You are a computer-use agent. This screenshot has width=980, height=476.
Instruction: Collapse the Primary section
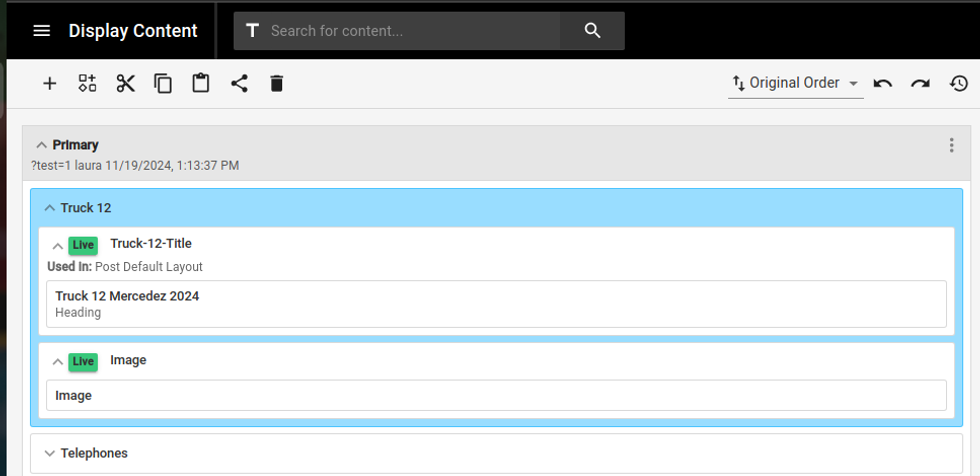click(x=42, y=146)
